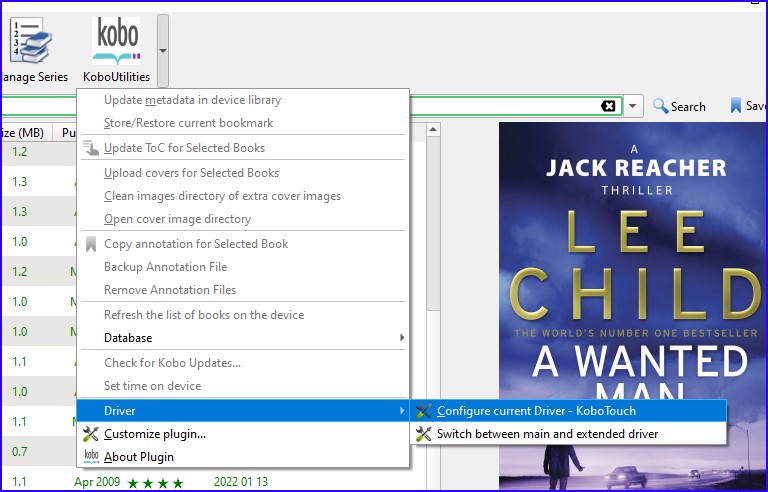Open the highlighted Driver submenu
The image size is (768, 492).
coord(243,411)
